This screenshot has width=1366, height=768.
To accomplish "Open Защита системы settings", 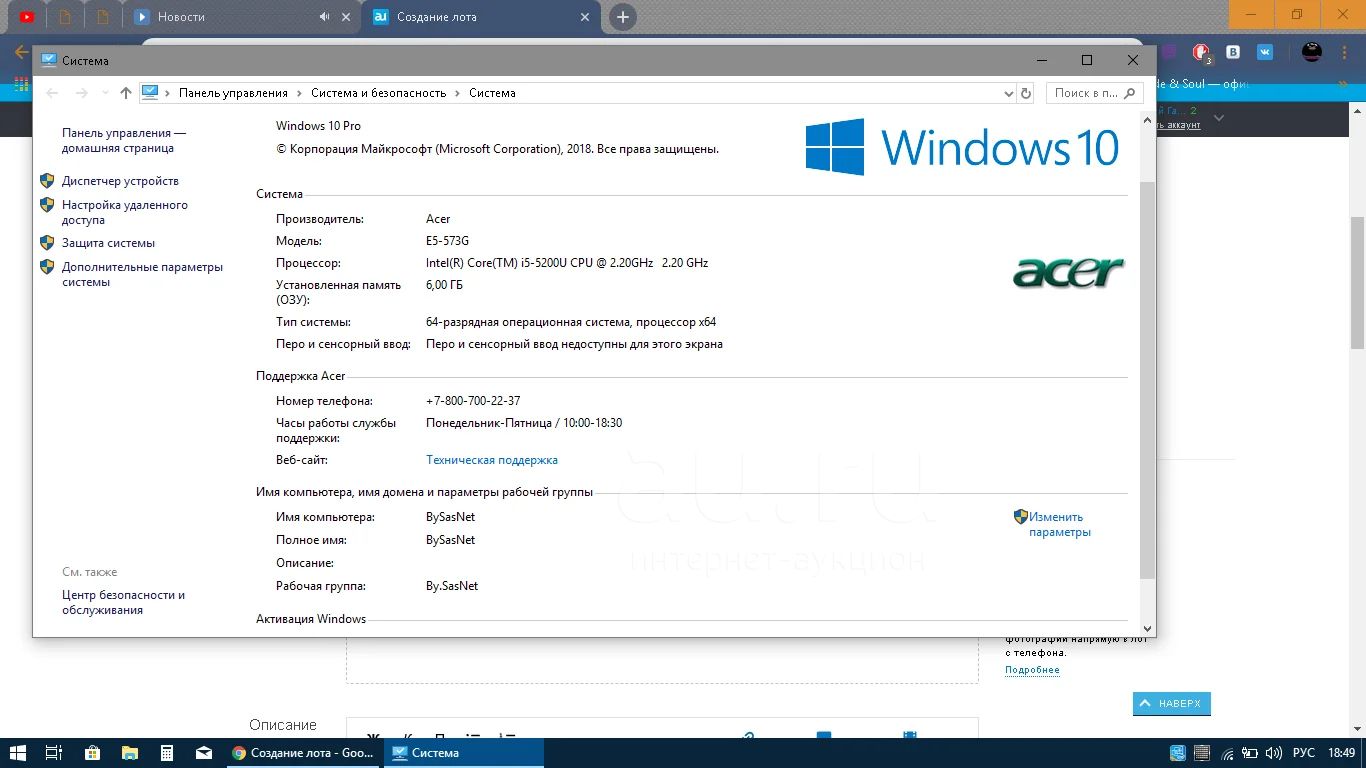I will (x=108, y=243).
